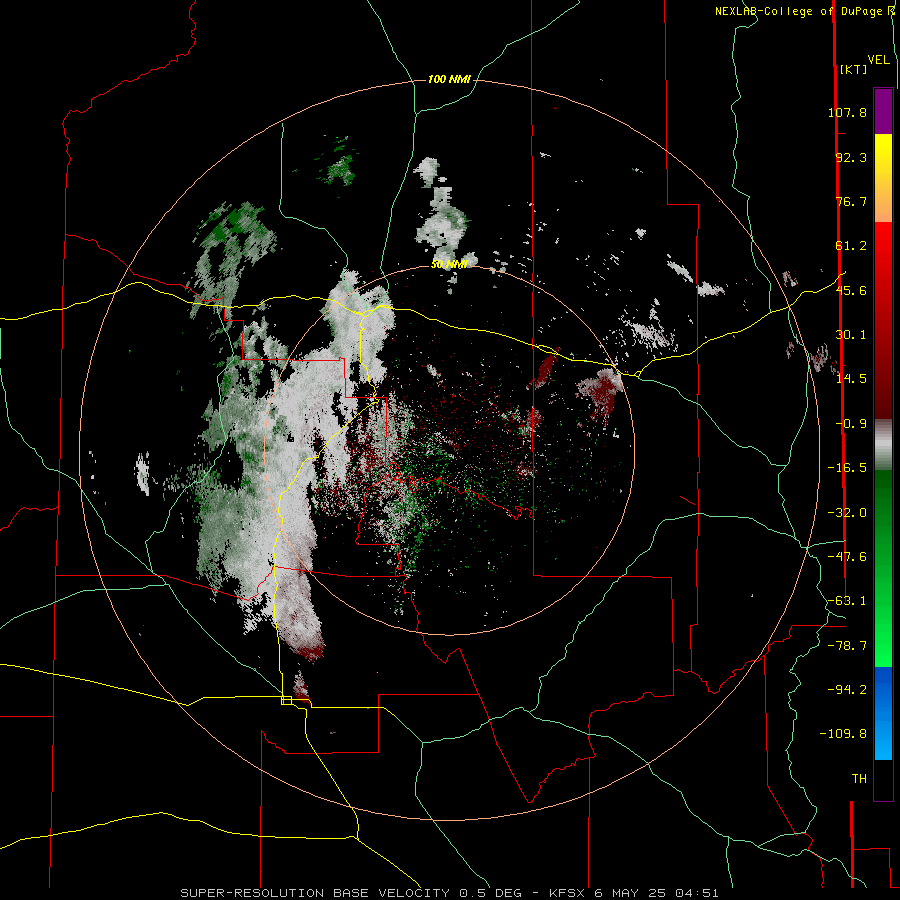Click the 100 NMI range ring label
Viewport: 900px width, 900px height.
[x=449, y=79]
